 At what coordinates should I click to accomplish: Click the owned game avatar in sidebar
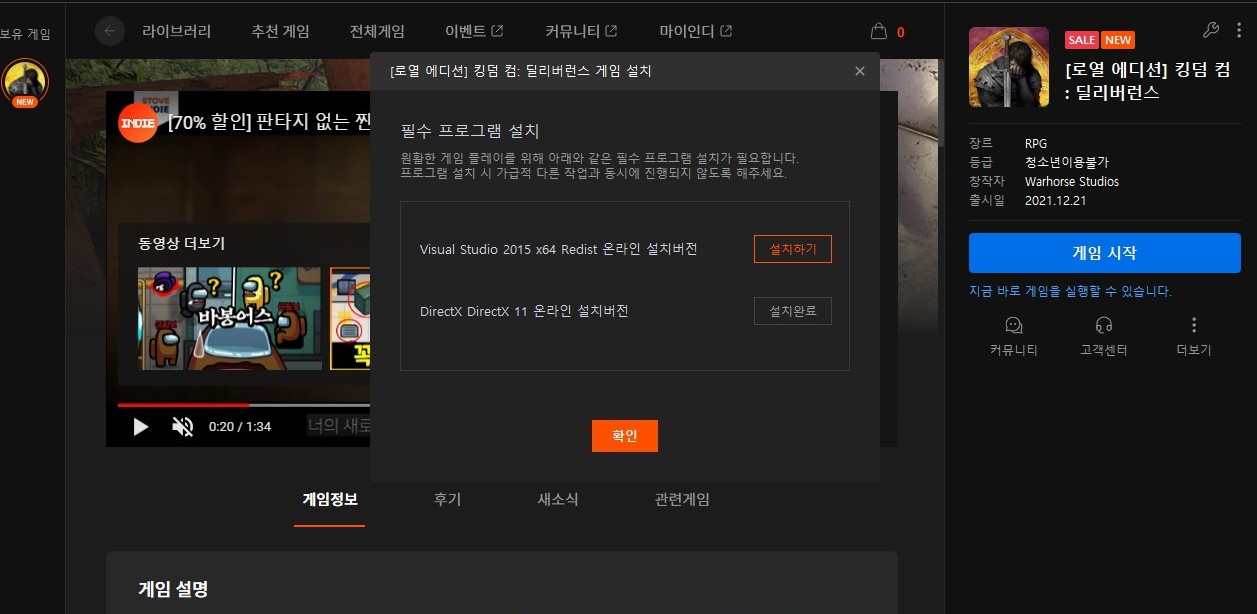(x=25, y=80)
